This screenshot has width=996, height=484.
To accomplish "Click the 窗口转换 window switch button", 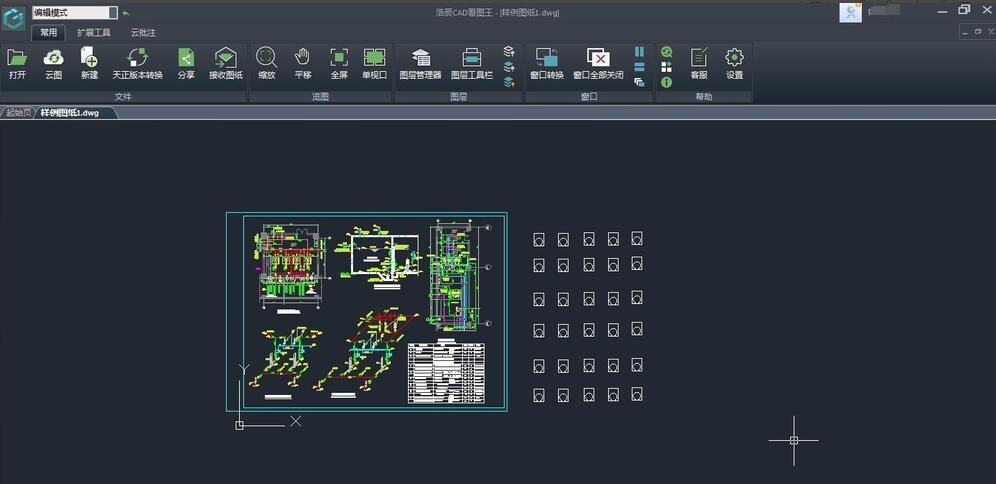I will (546, 62).
